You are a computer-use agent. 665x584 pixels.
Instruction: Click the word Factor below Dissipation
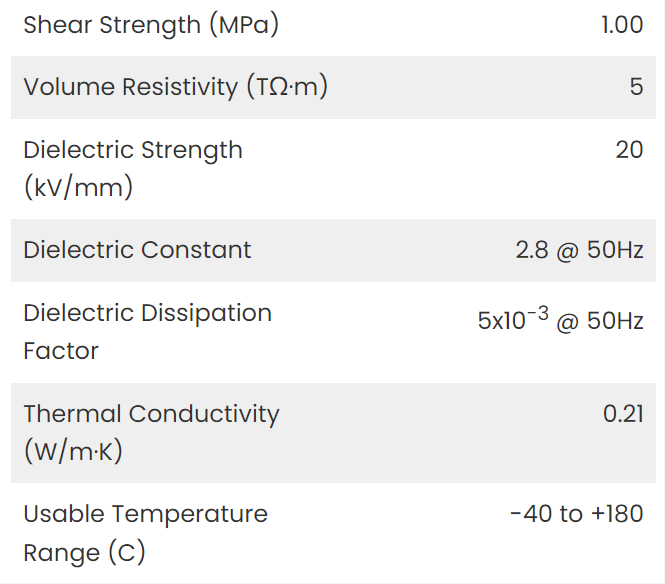(61, 351)
